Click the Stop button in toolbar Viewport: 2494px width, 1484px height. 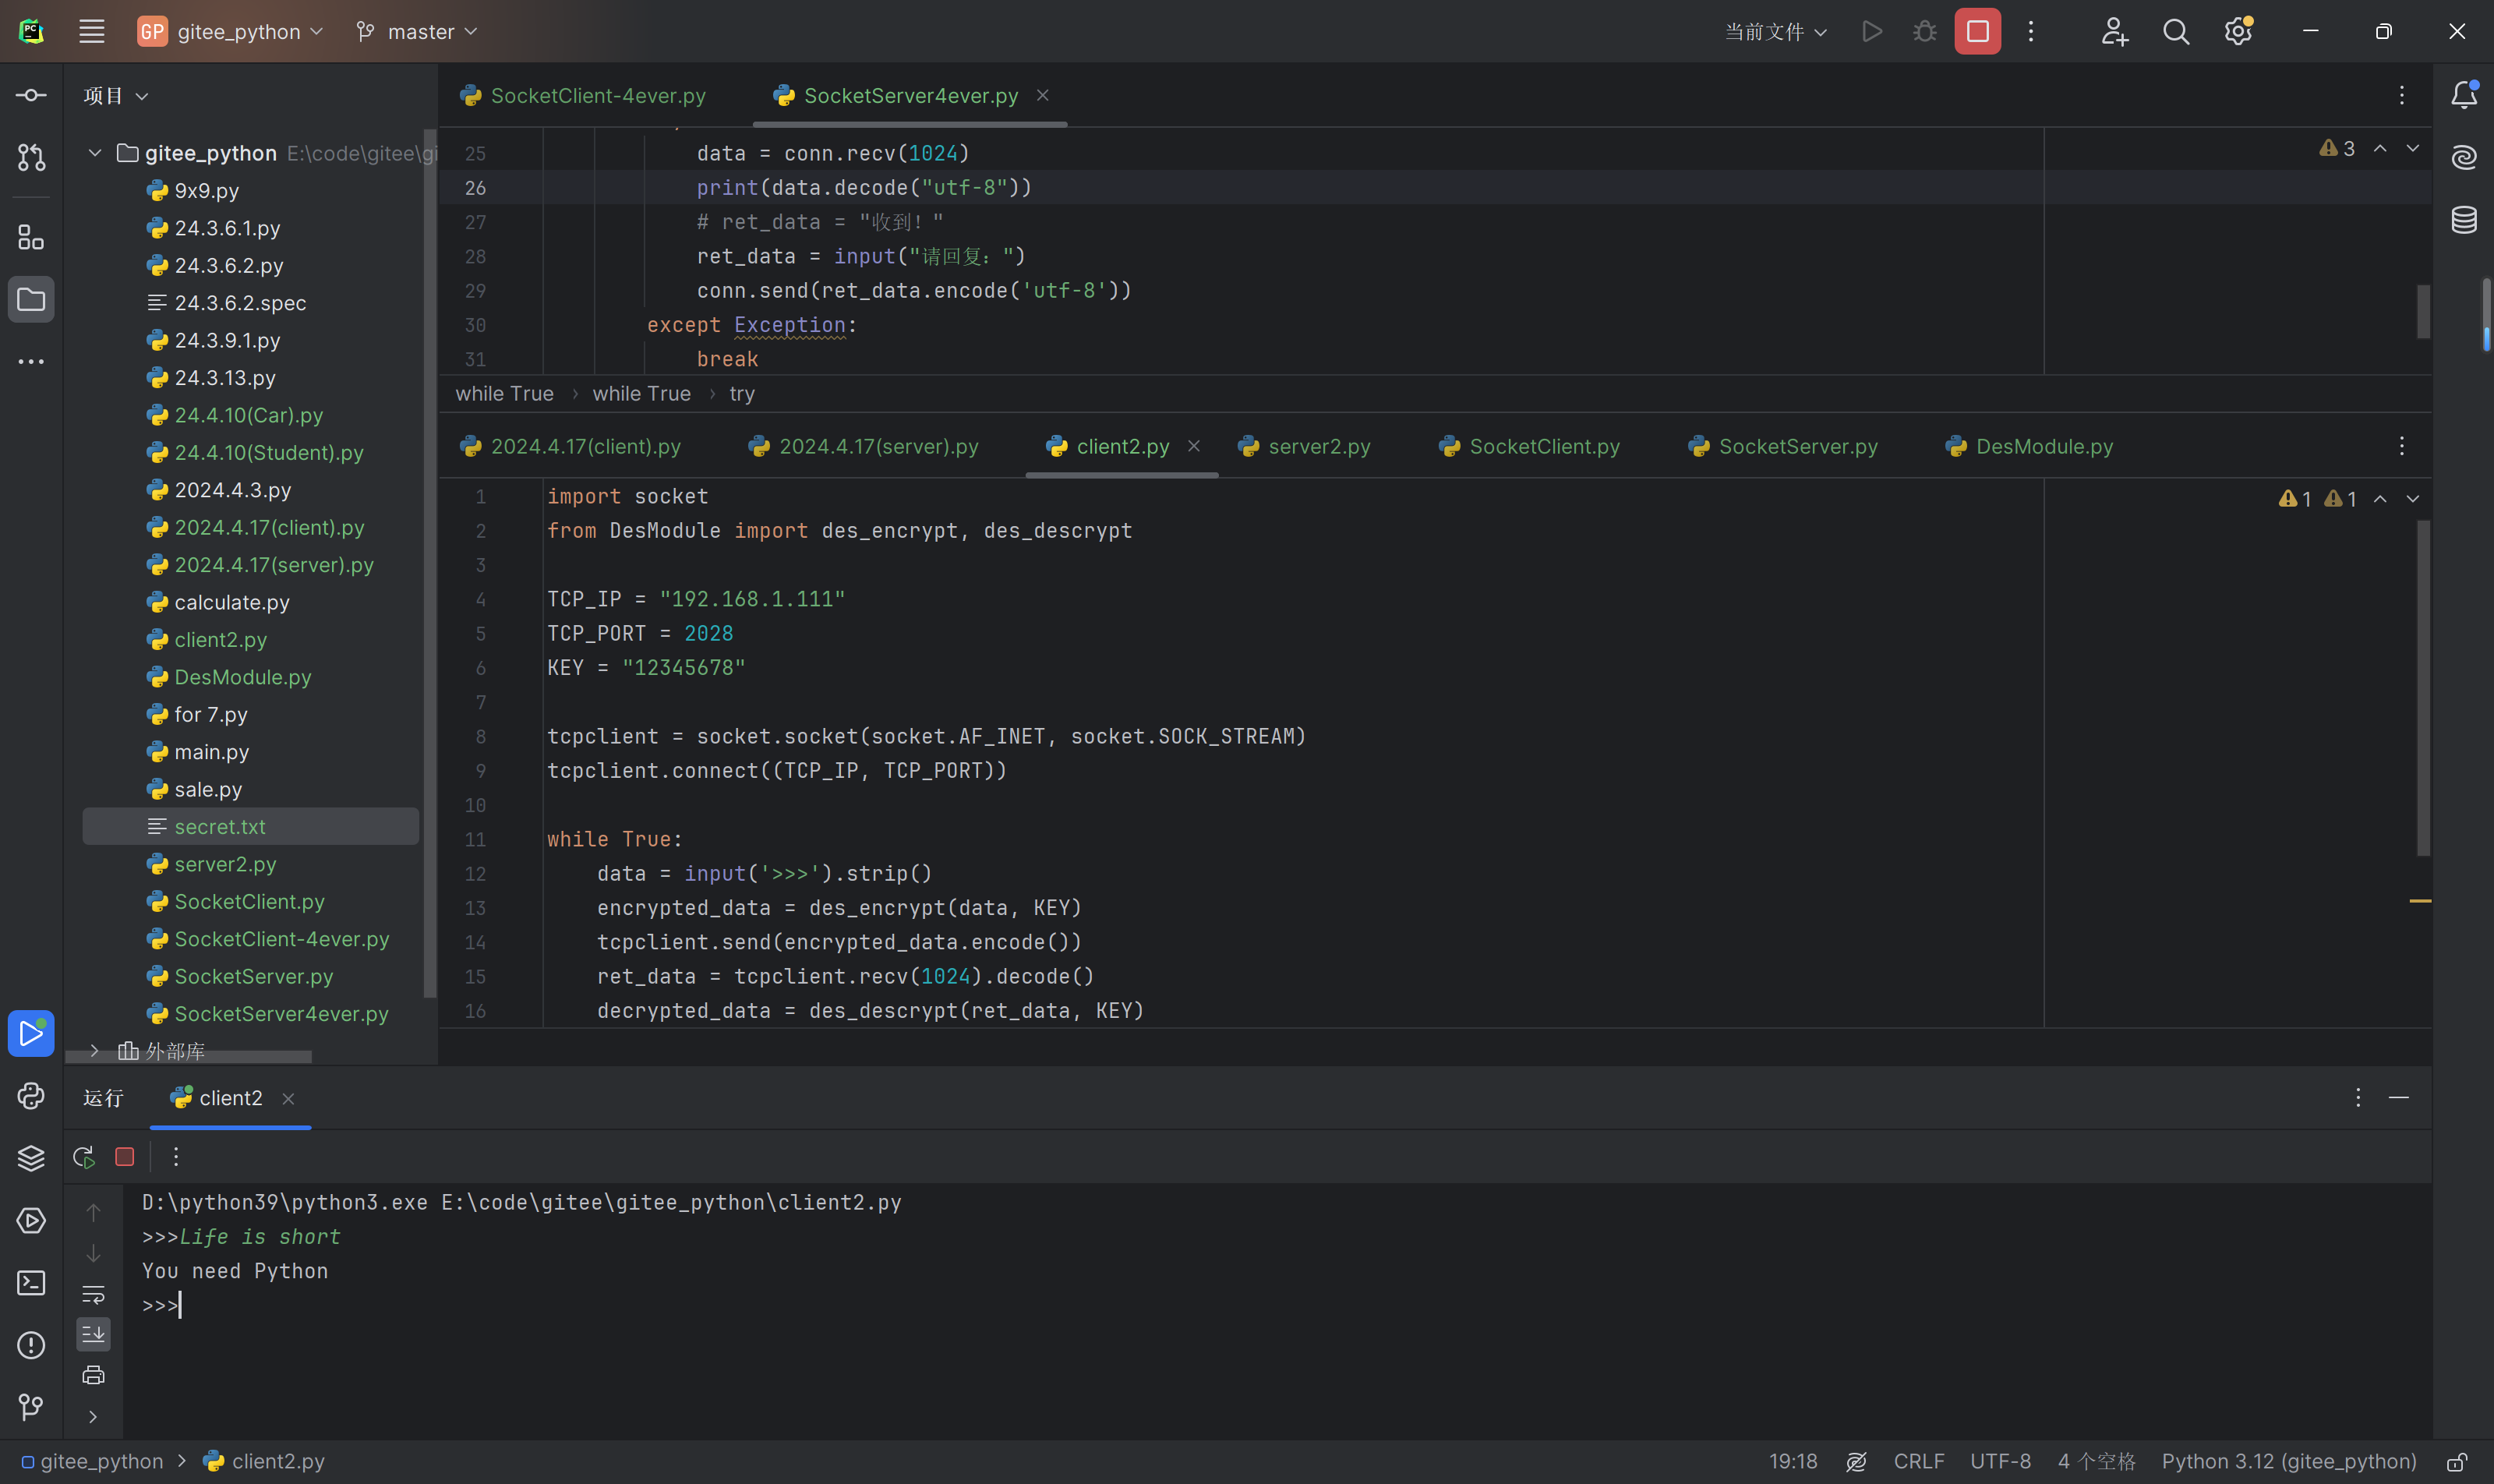1977,31
